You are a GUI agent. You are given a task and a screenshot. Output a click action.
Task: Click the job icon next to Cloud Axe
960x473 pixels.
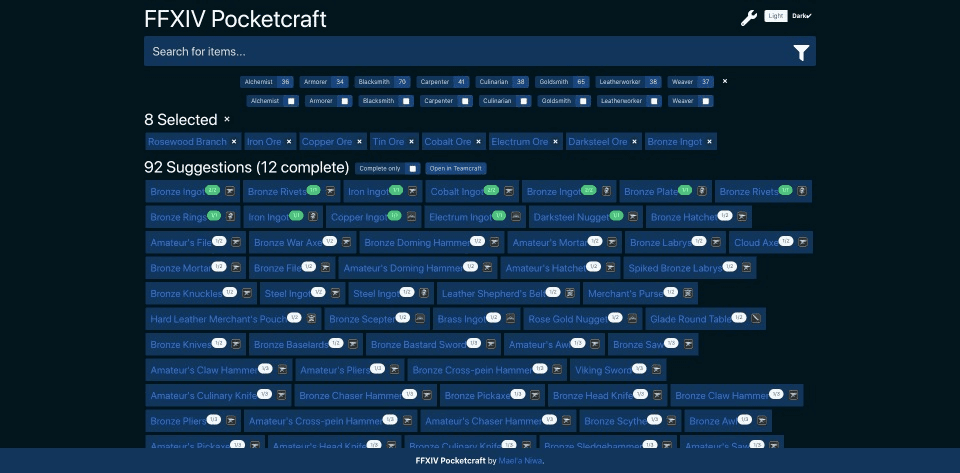click(803, 242)
